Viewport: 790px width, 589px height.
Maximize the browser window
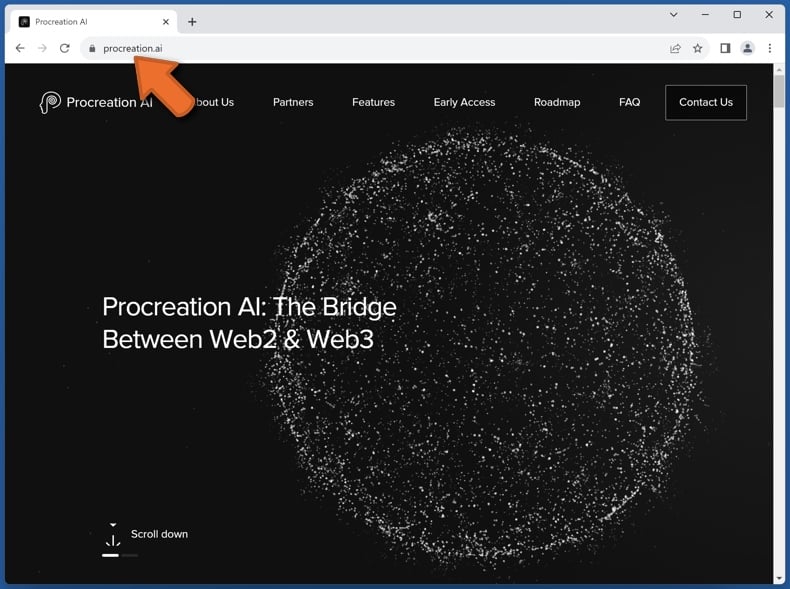737,15
